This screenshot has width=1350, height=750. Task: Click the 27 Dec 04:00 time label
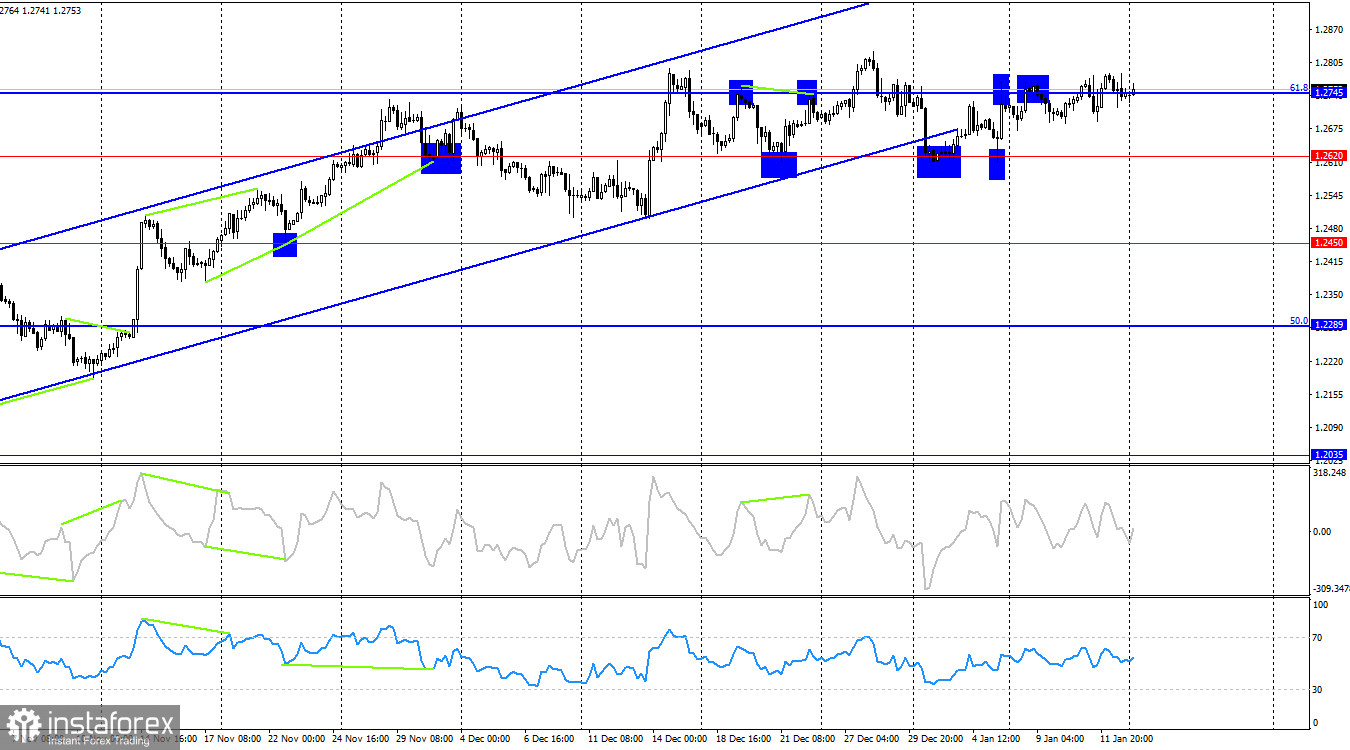[874, 739]
